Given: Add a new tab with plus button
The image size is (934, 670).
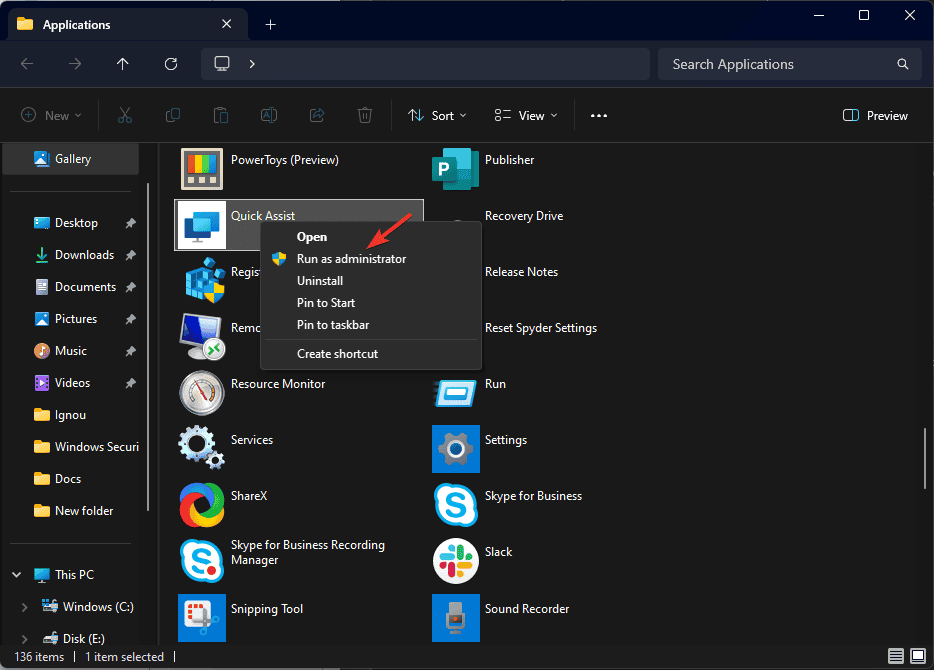Looking at the screenshot, I should tap(270, 24).
